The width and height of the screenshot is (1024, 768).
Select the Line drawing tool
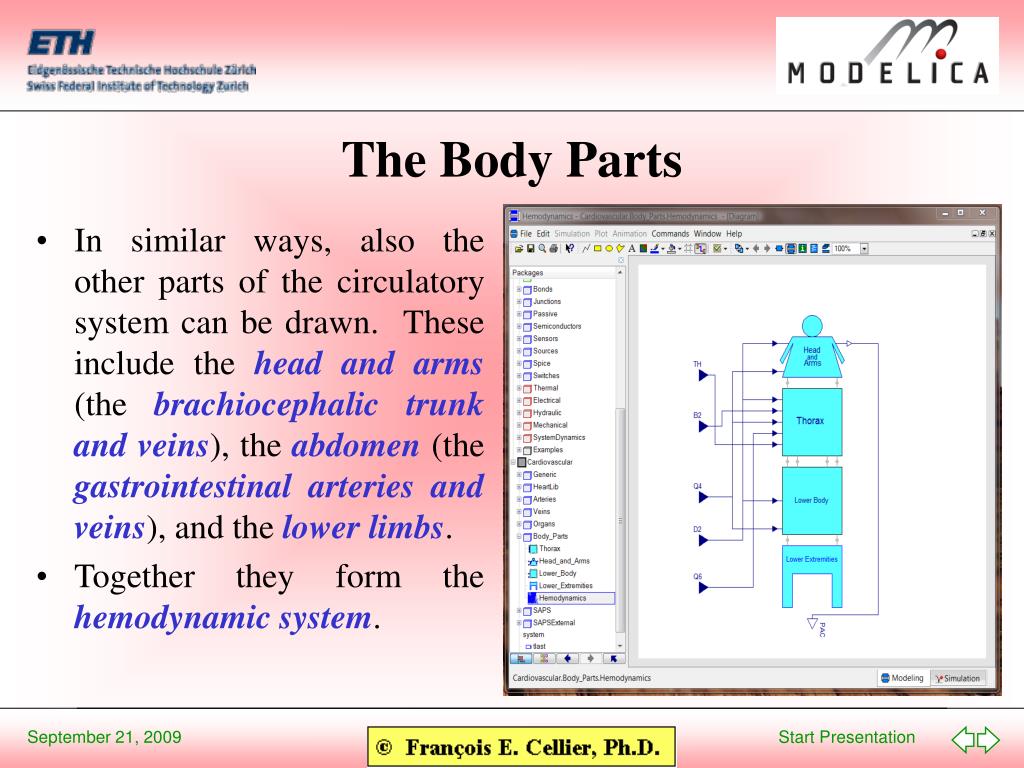click(586, 248)
